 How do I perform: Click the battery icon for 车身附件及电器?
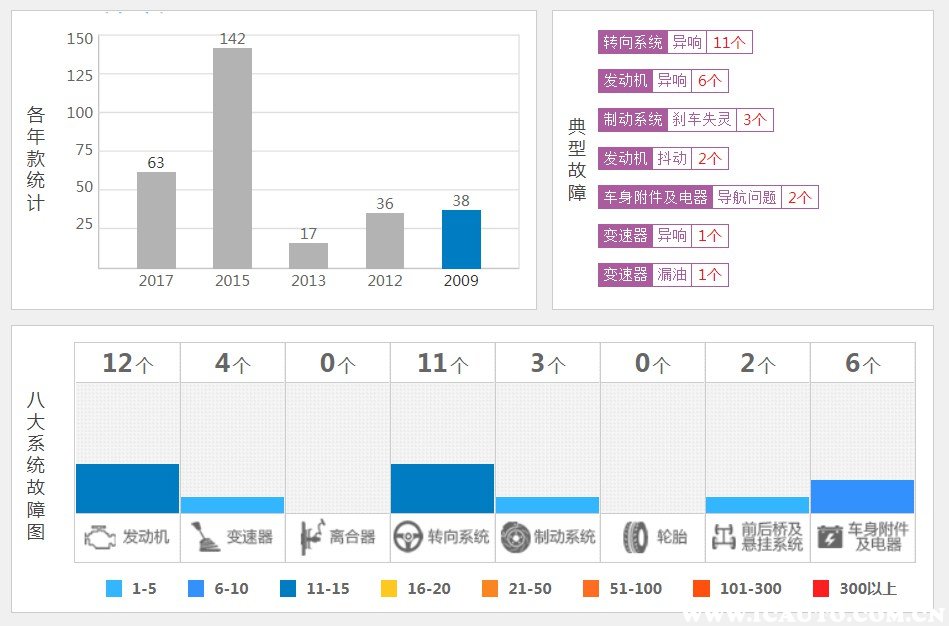(829, 537)
